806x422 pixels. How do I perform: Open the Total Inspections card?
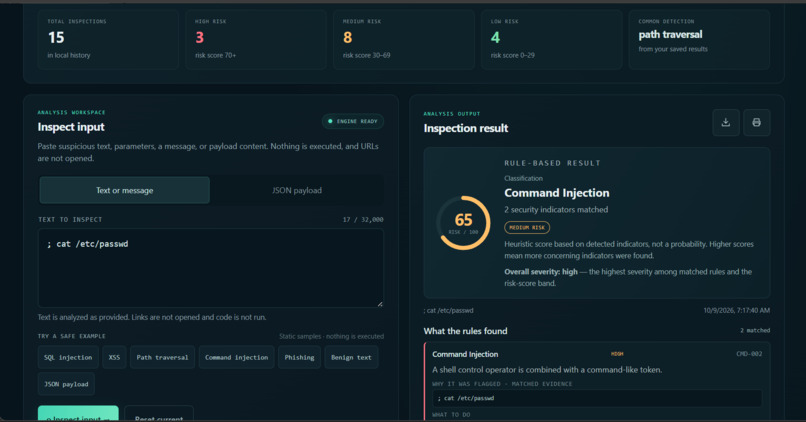[108, 39]
